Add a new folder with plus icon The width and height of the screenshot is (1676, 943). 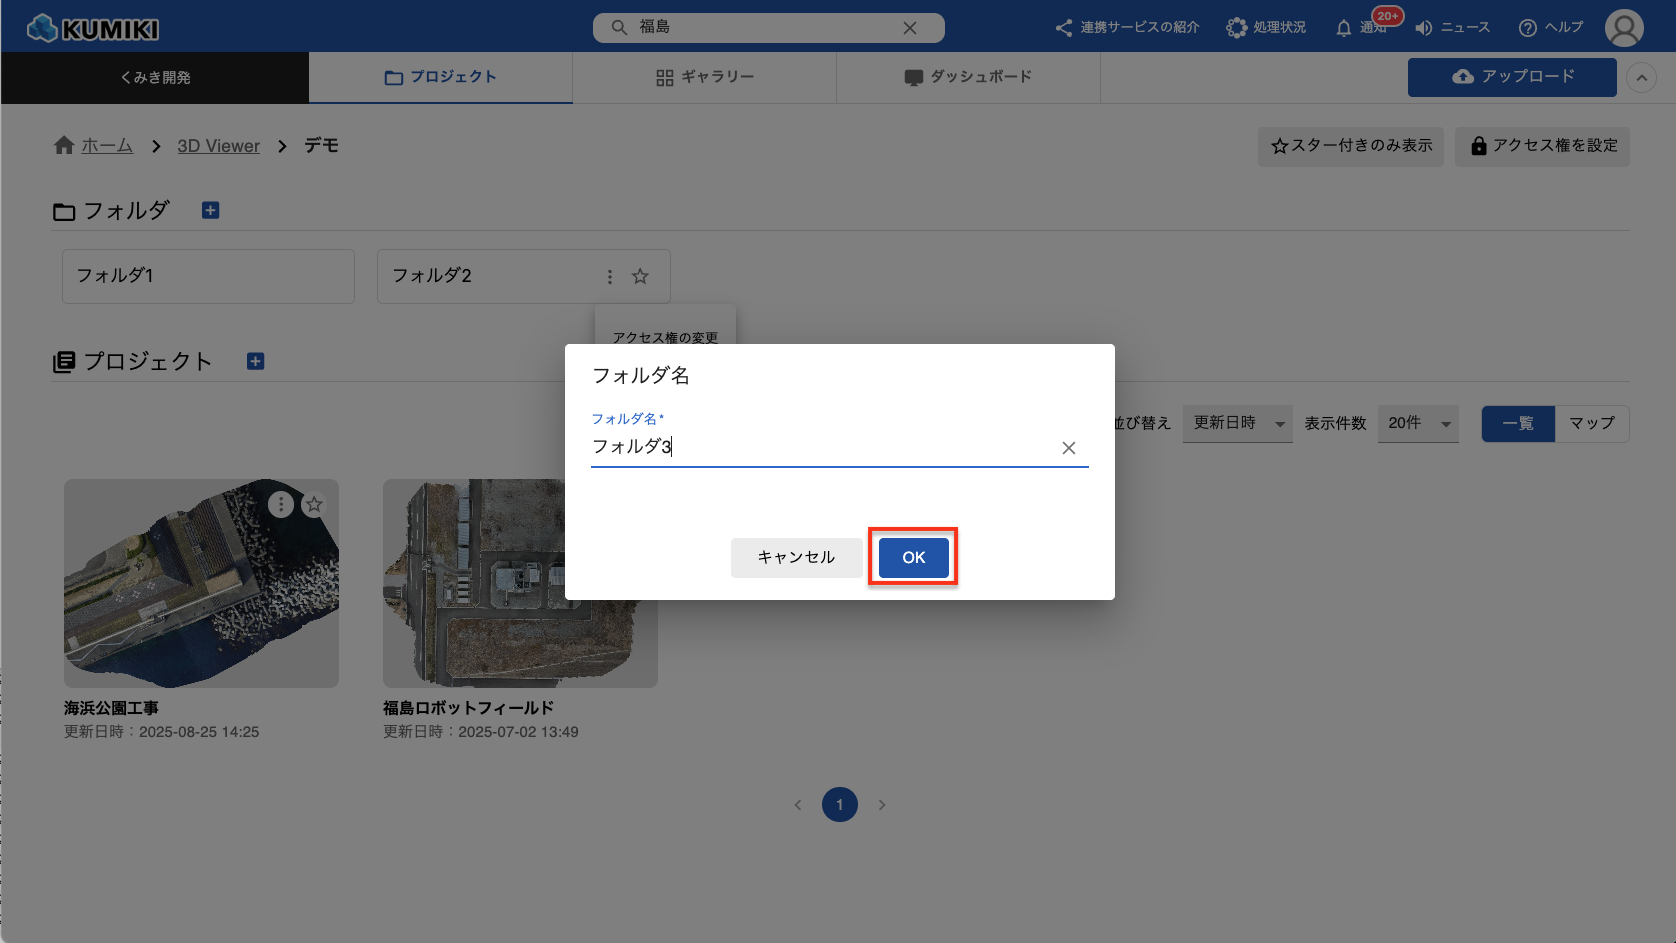click(210, 210)
